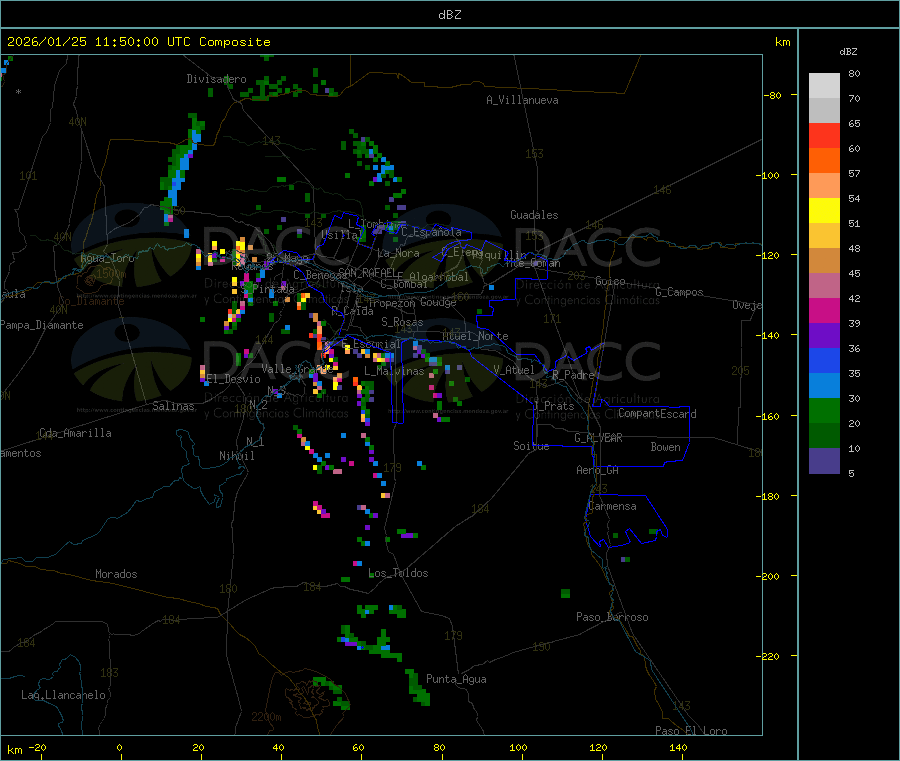The width and height of the screenshot is (900, 761).
Task: Click the 140 km horizontal axis label
Action: click(x=678, y=747)
